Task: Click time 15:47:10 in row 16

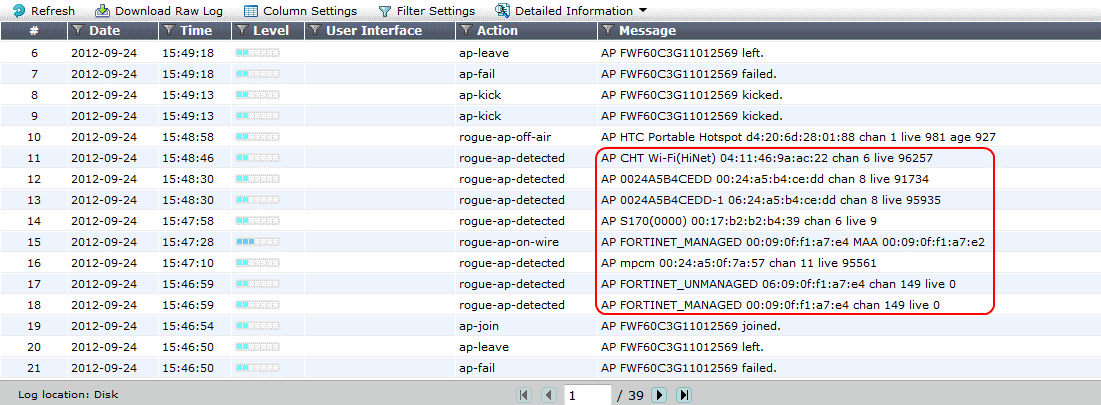Action: [187, 263]
